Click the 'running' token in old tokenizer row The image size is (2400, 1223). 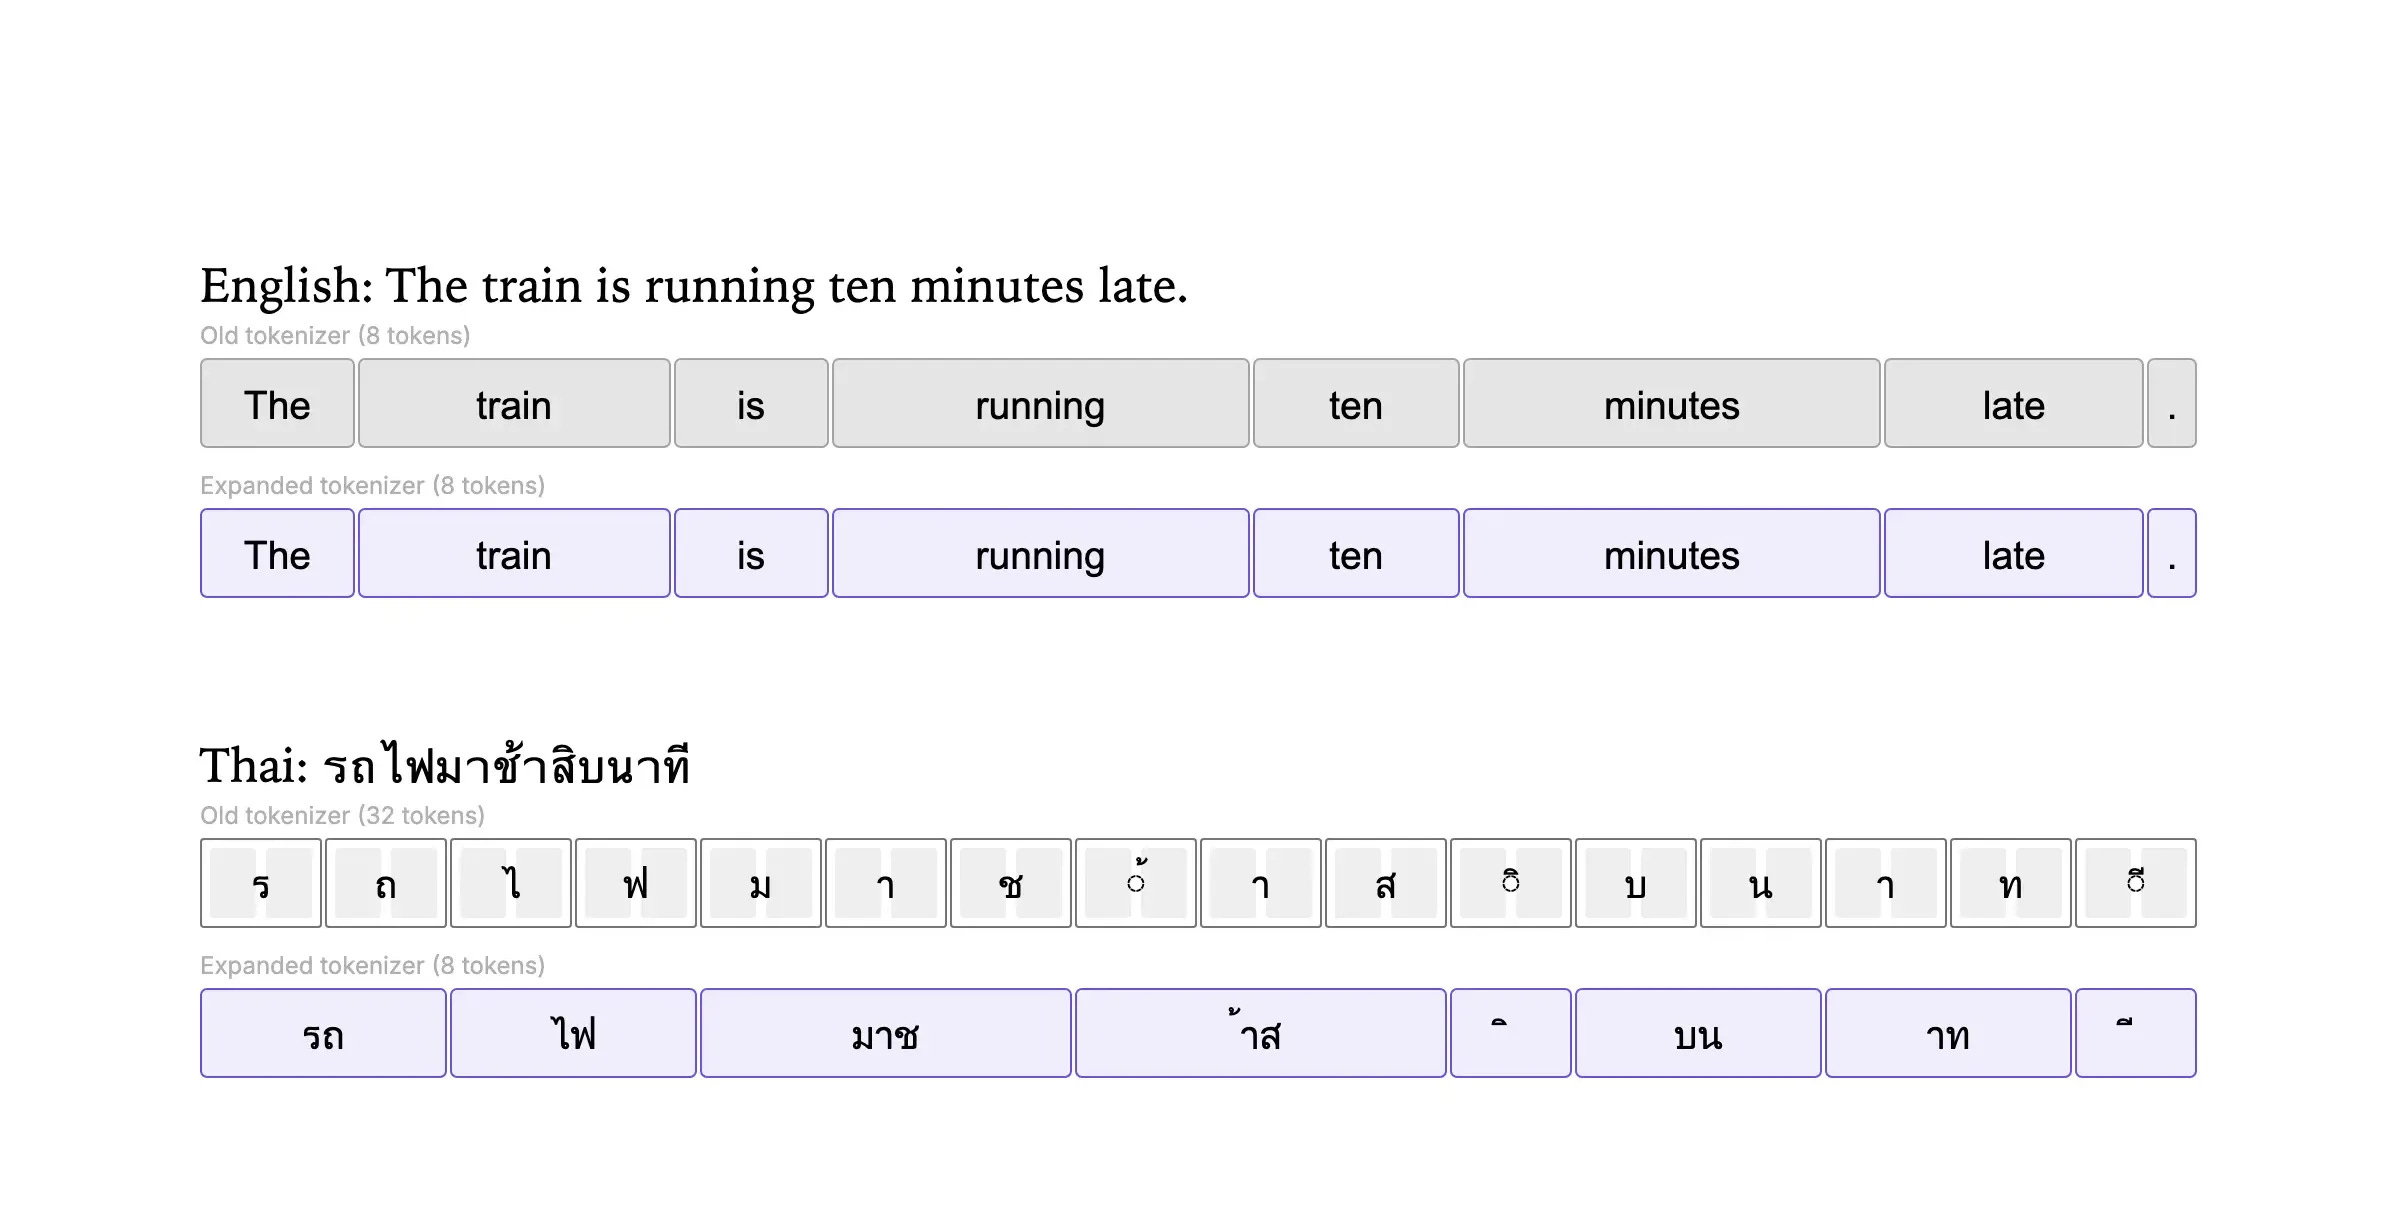[1040, 403]
